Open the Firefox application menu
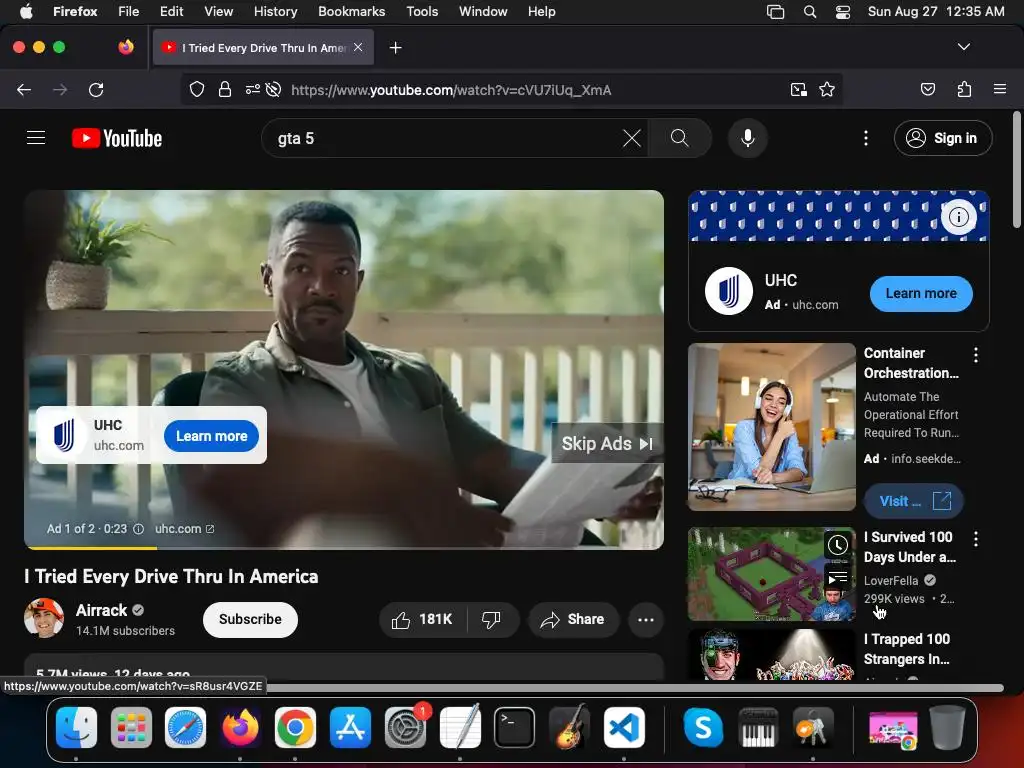This screenshot has height=768, width=1024. pos(999,89)
